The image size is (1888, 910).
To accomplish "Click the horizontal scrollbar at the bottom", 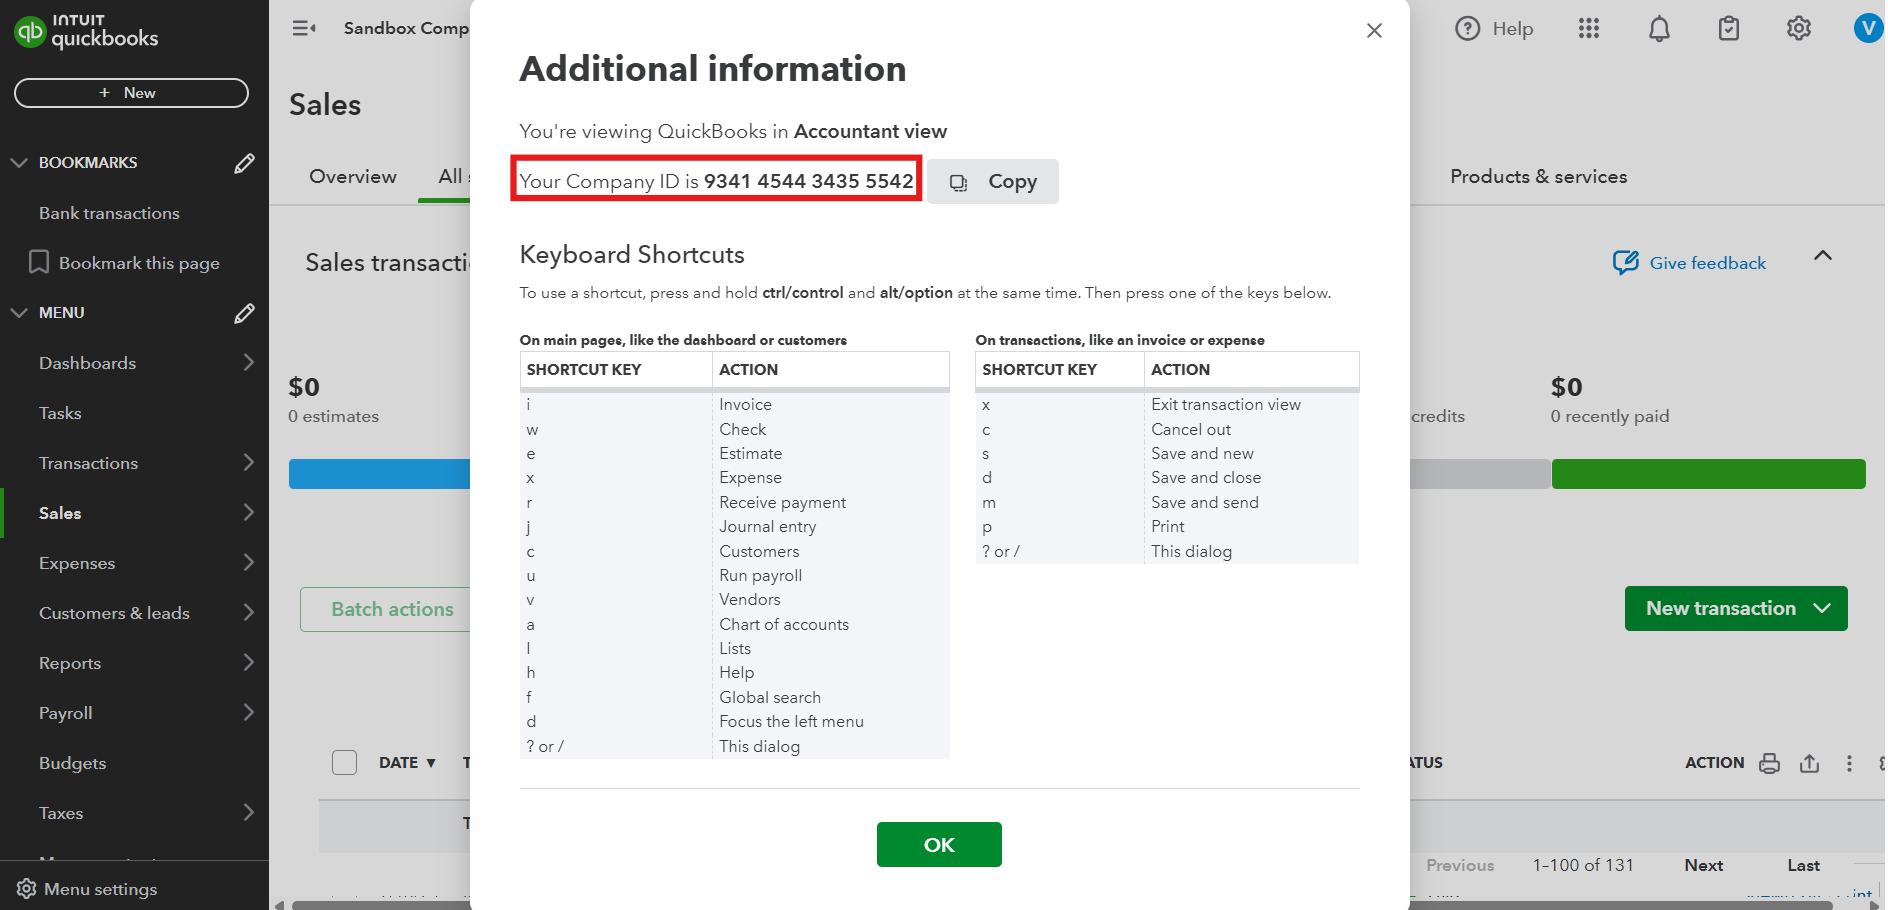I will point(1062,905).
